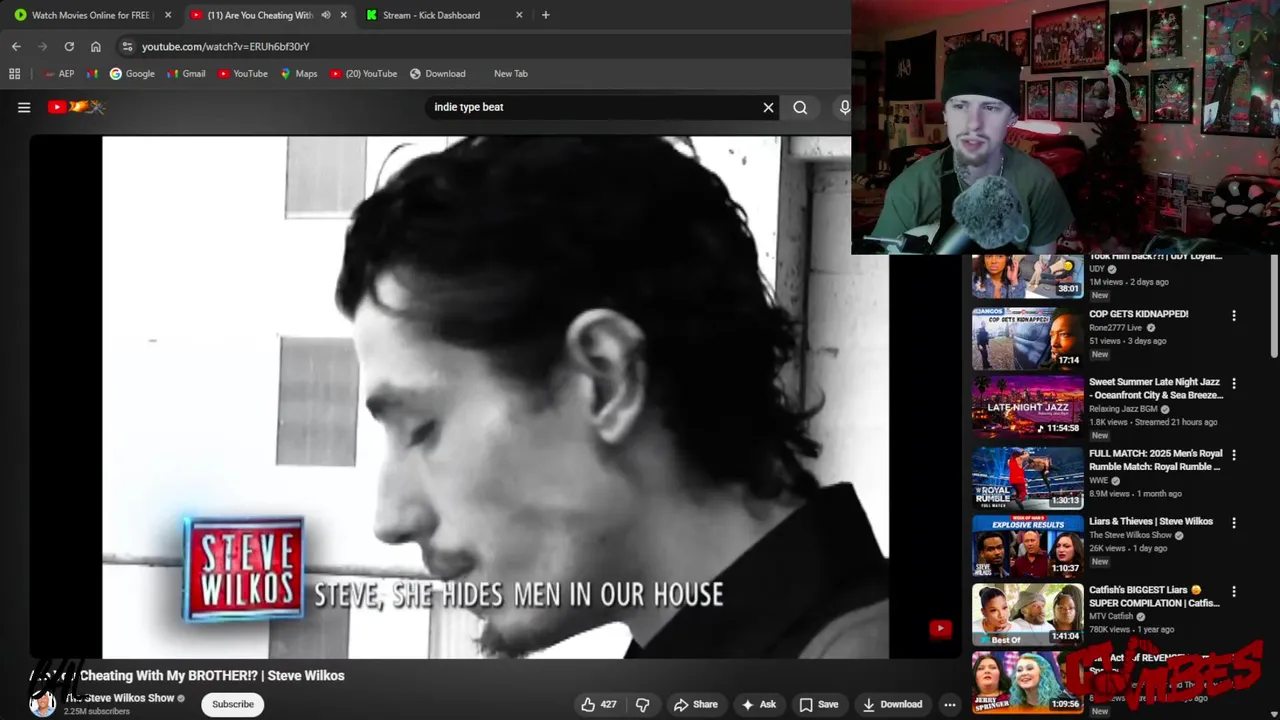Switch to Watch Movies Online tab

click(90, 15)
